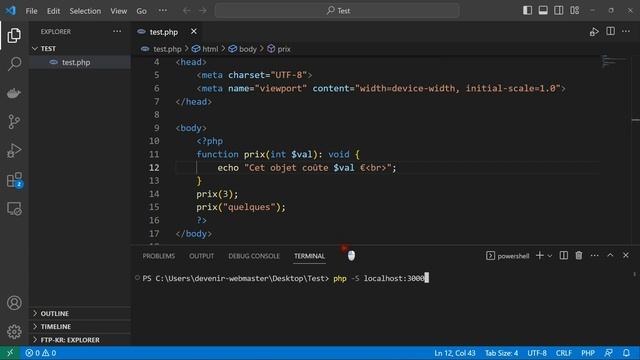
Task: Click the Run file button in editor
Action: click(x=594, y=31)
